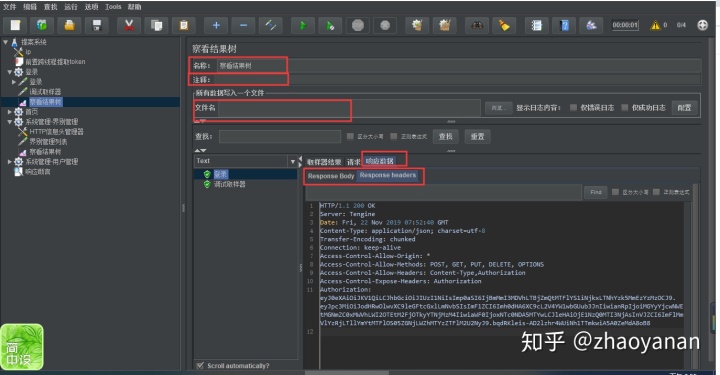
Task: Check 正则表达式 beside the 查找 button
Action: click(394, 136)
